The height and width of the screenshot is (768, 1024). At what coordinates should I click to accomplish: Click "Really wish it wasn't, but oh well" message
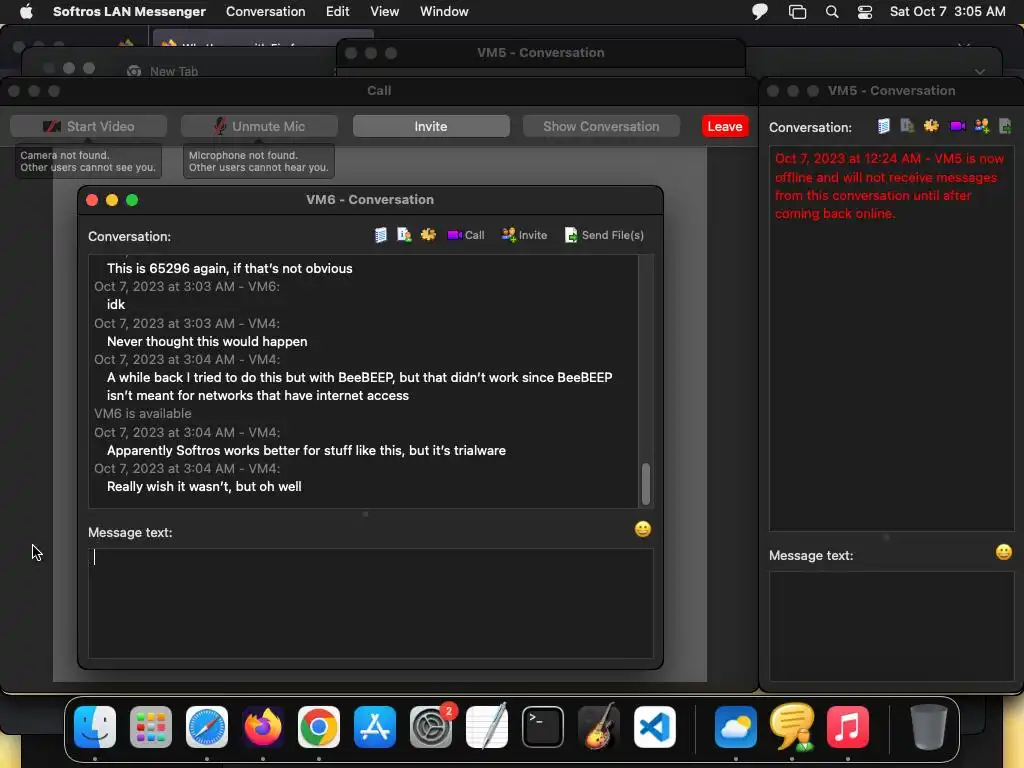(x=204, y=487)
